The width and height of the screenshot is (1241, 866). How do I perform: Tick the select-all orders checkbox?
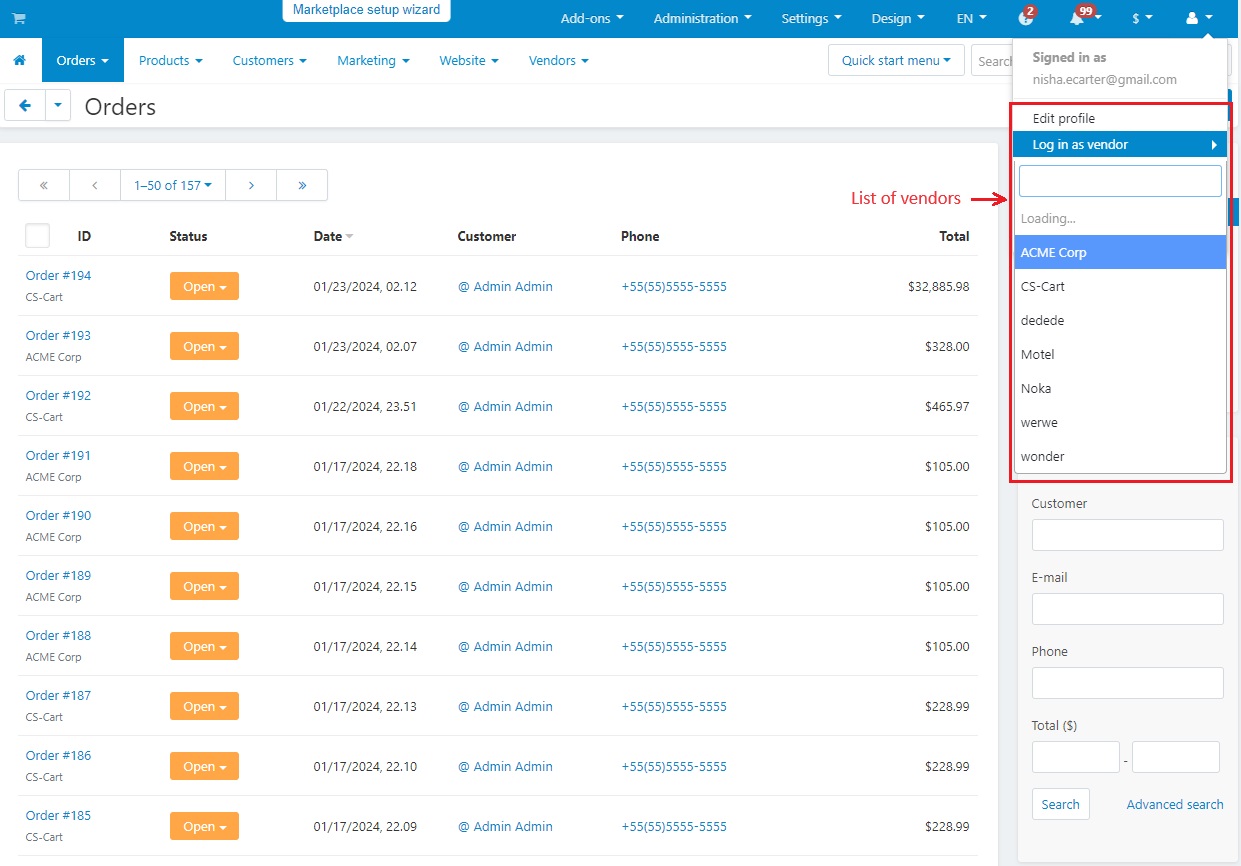click(37, 235)
